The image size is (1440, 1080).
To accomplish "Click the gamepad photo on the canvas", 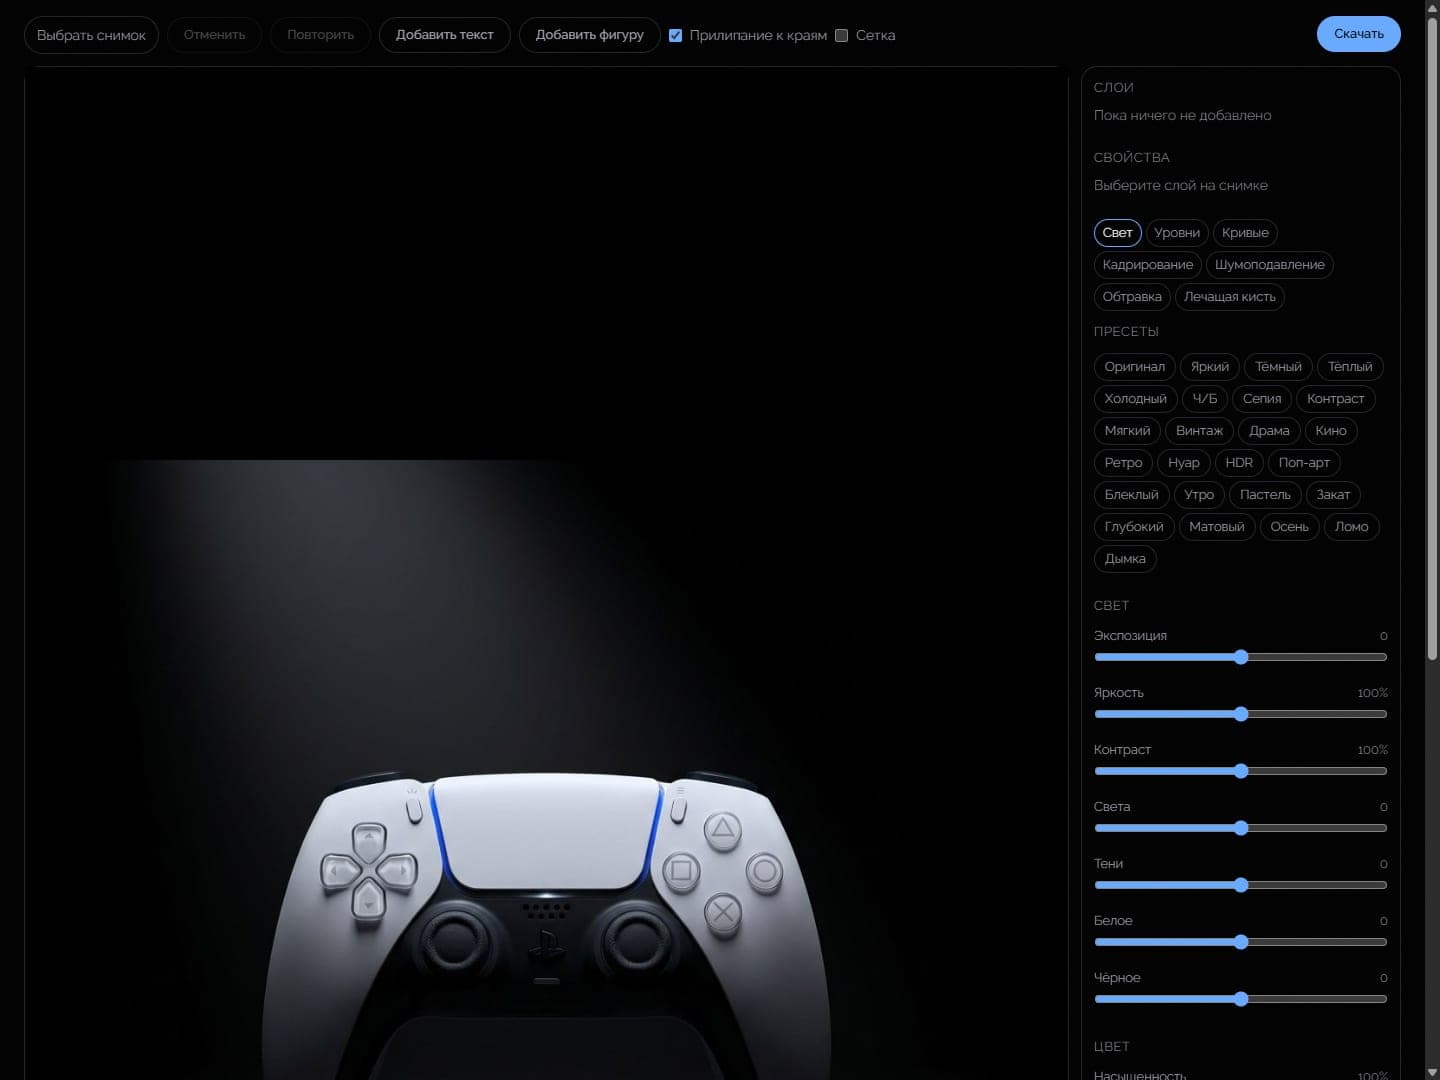I will click(546, 770).
